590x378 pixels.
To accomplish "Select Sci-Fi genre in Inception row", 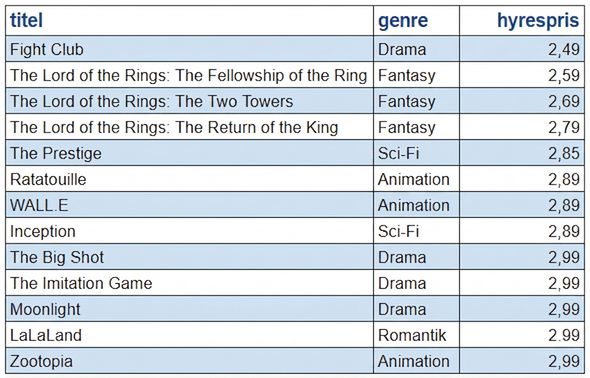I will click(416, 231).
